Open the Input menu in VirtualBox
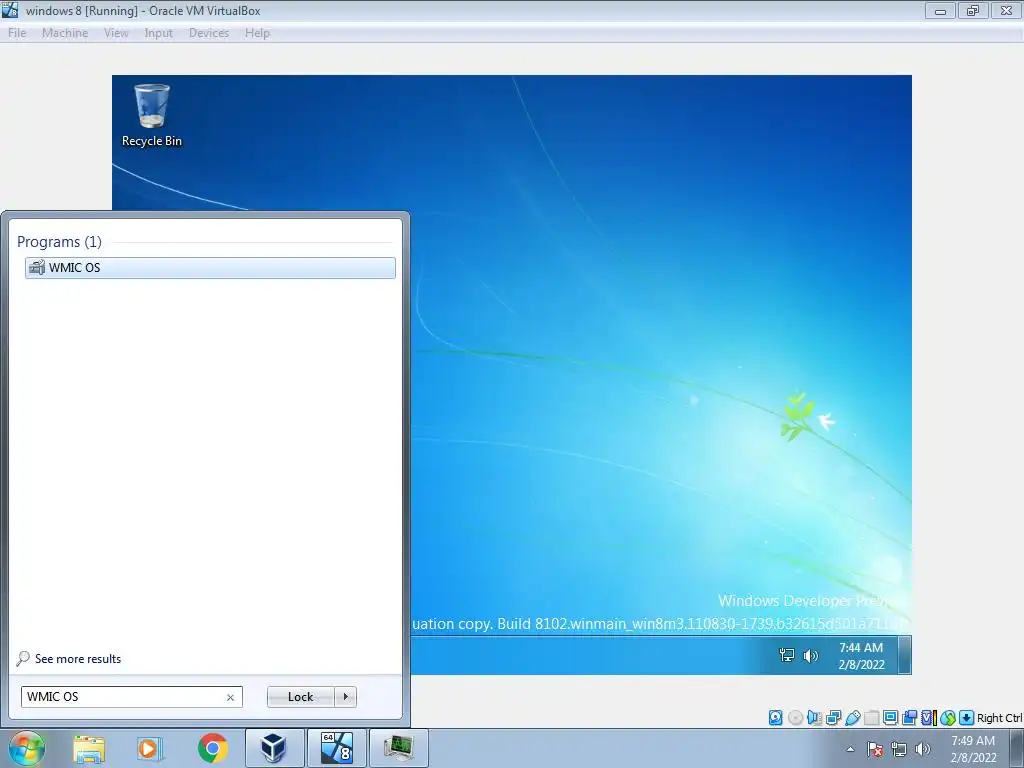 point(159,33)
